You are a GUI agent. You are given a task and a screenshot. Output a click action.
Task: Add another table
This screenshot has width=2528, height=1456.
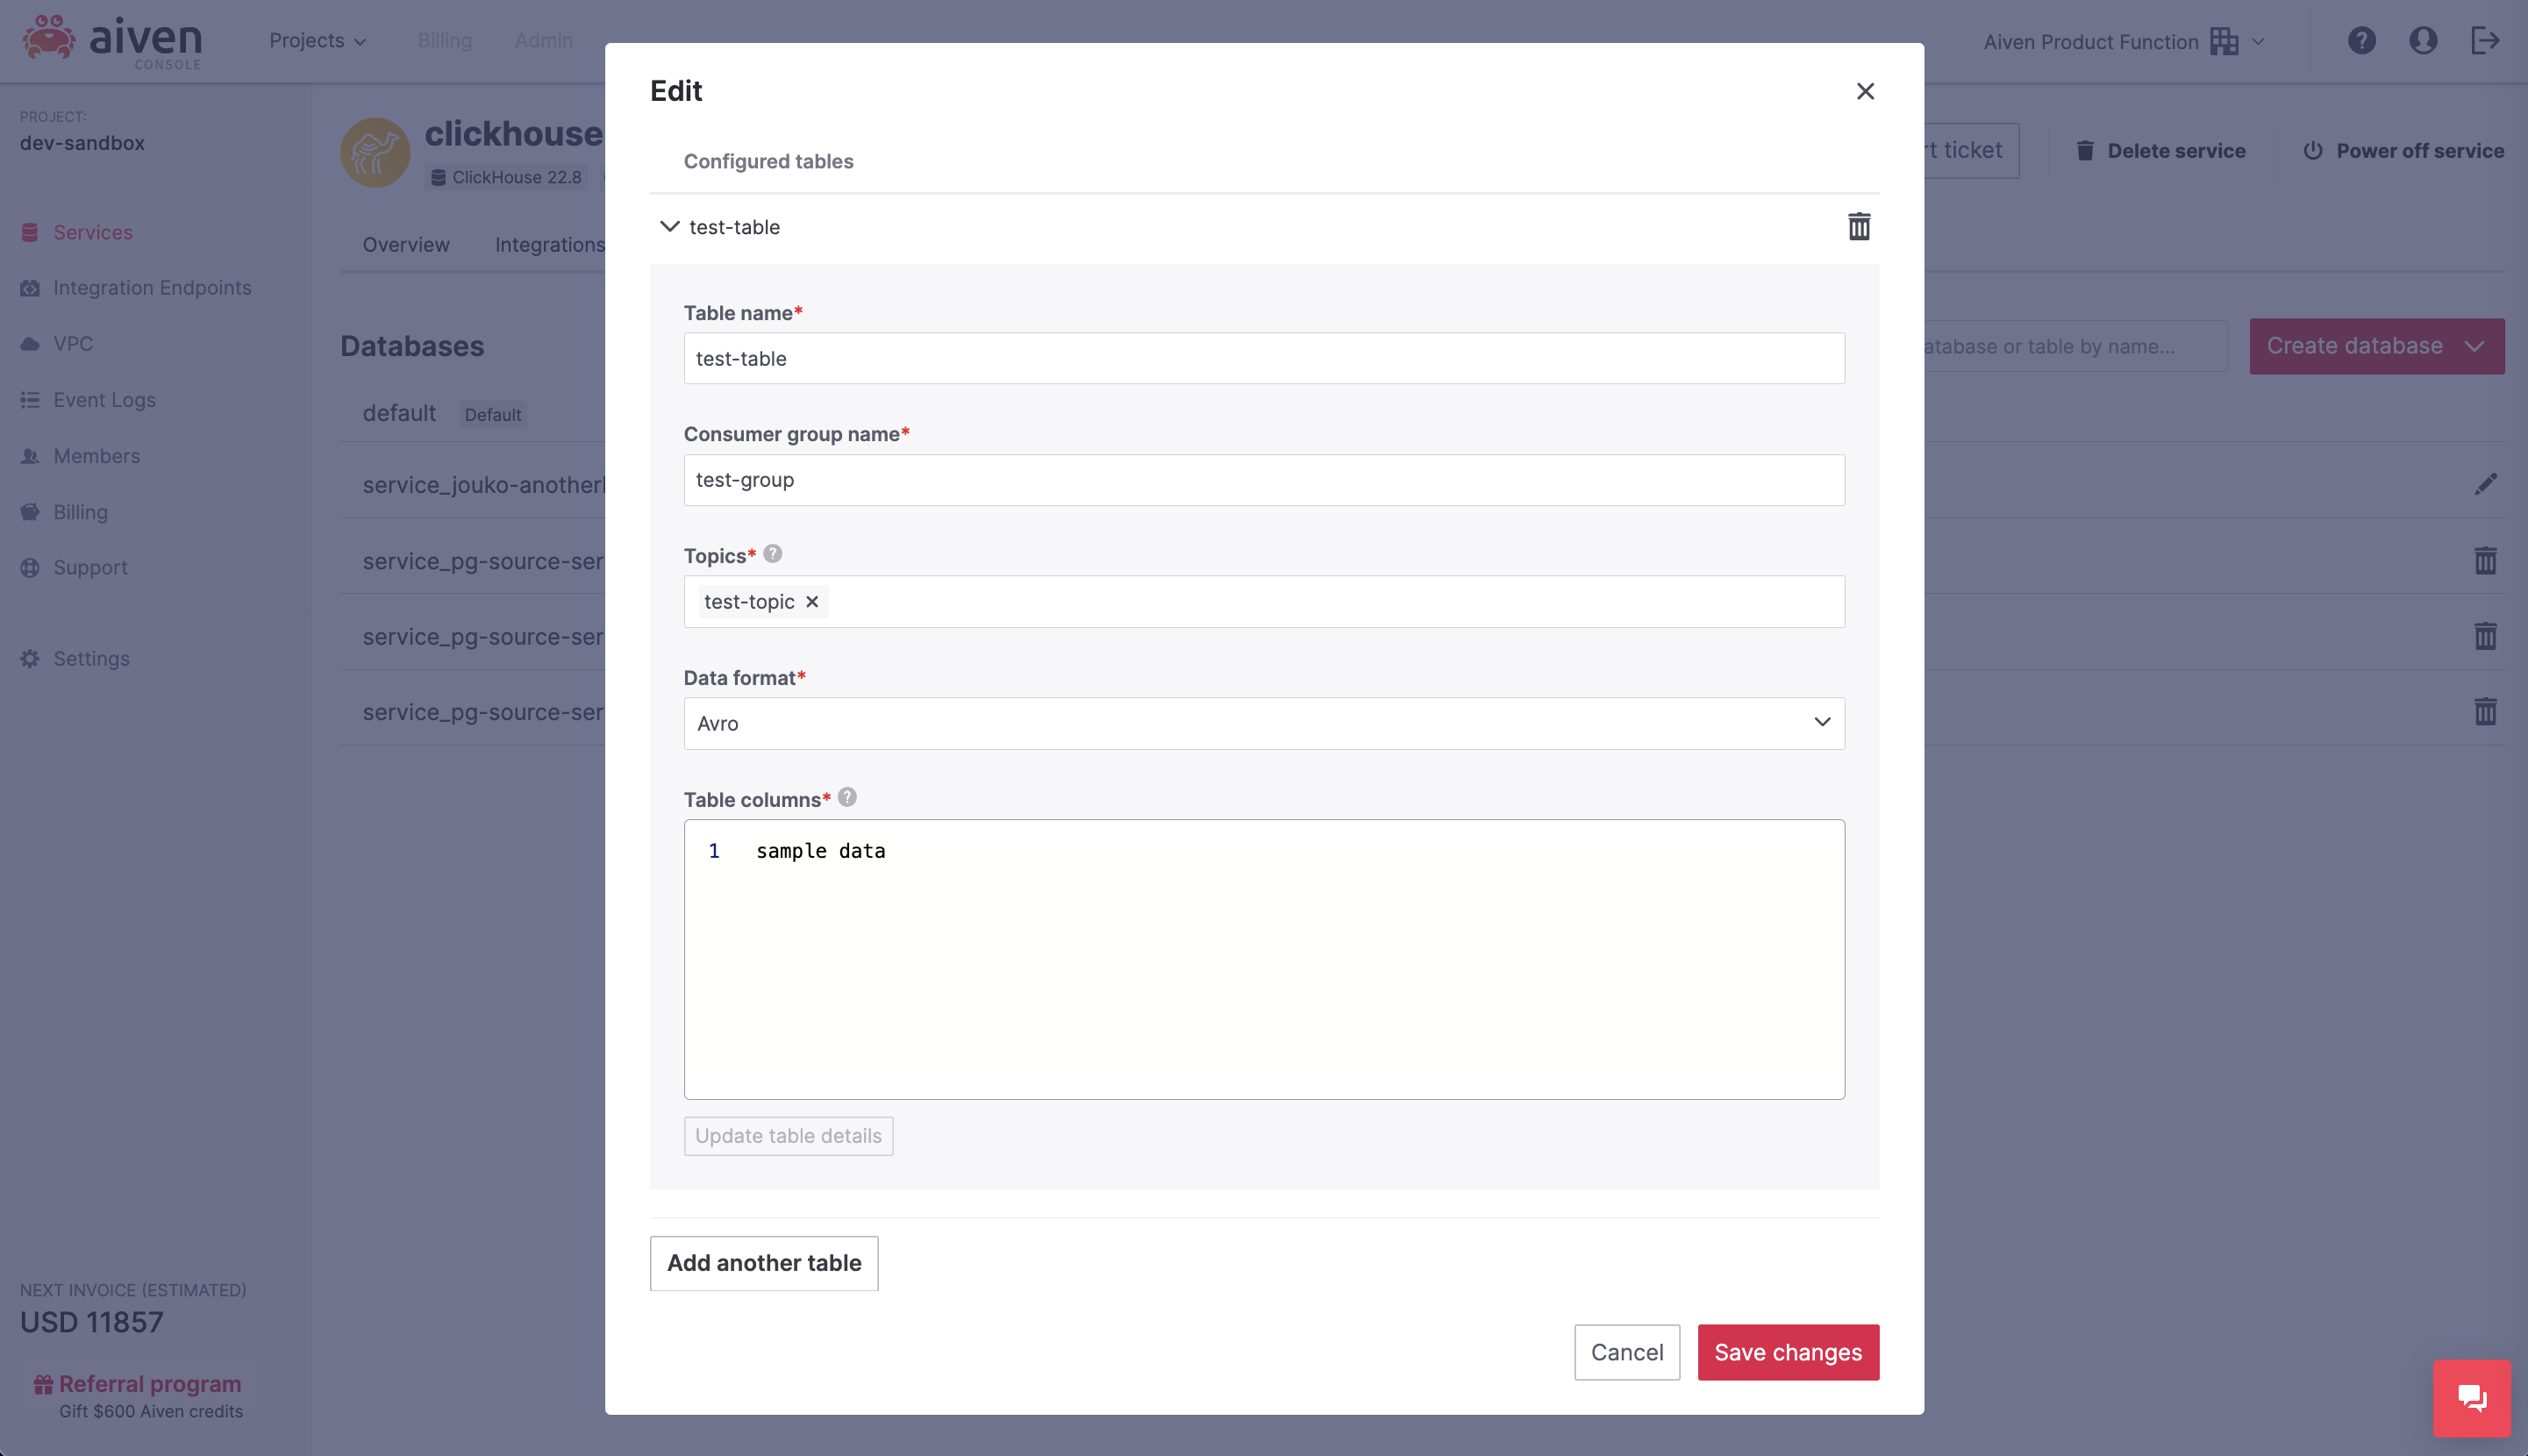[764, 1263]
